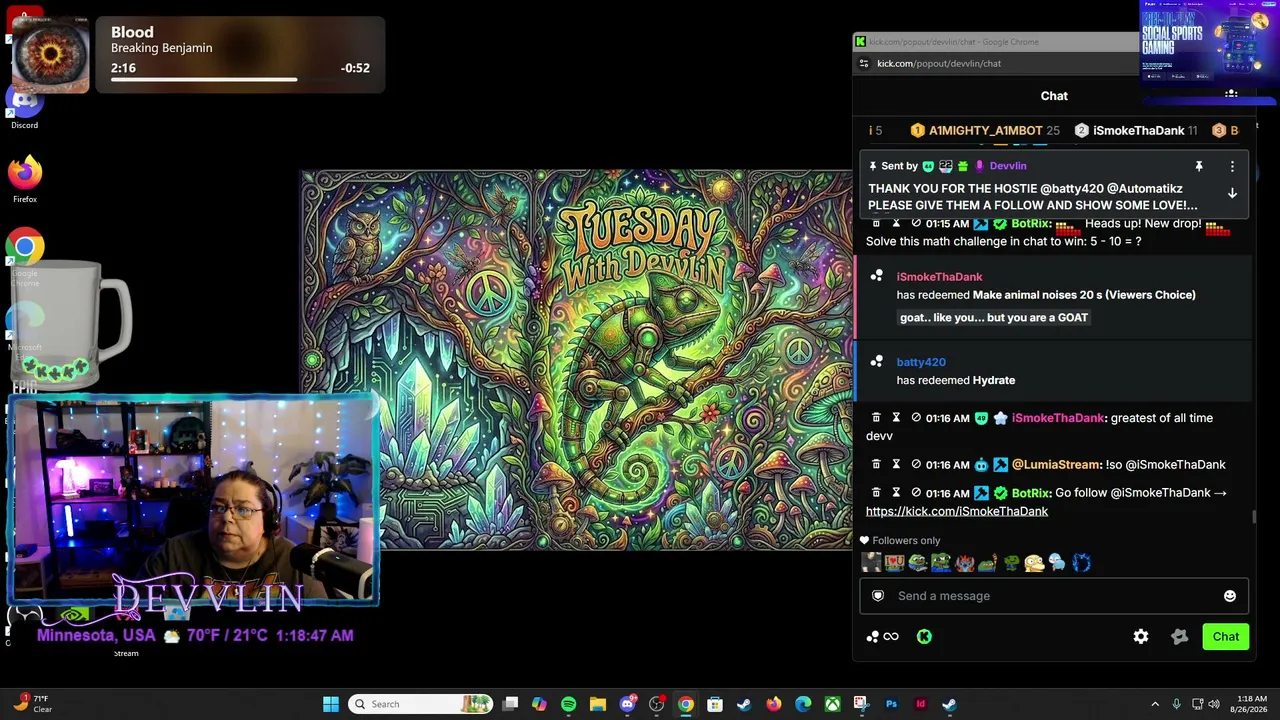Open the Discord desktop shortcut
Viewport: 1280px width, 720px height.
(25, 105)
